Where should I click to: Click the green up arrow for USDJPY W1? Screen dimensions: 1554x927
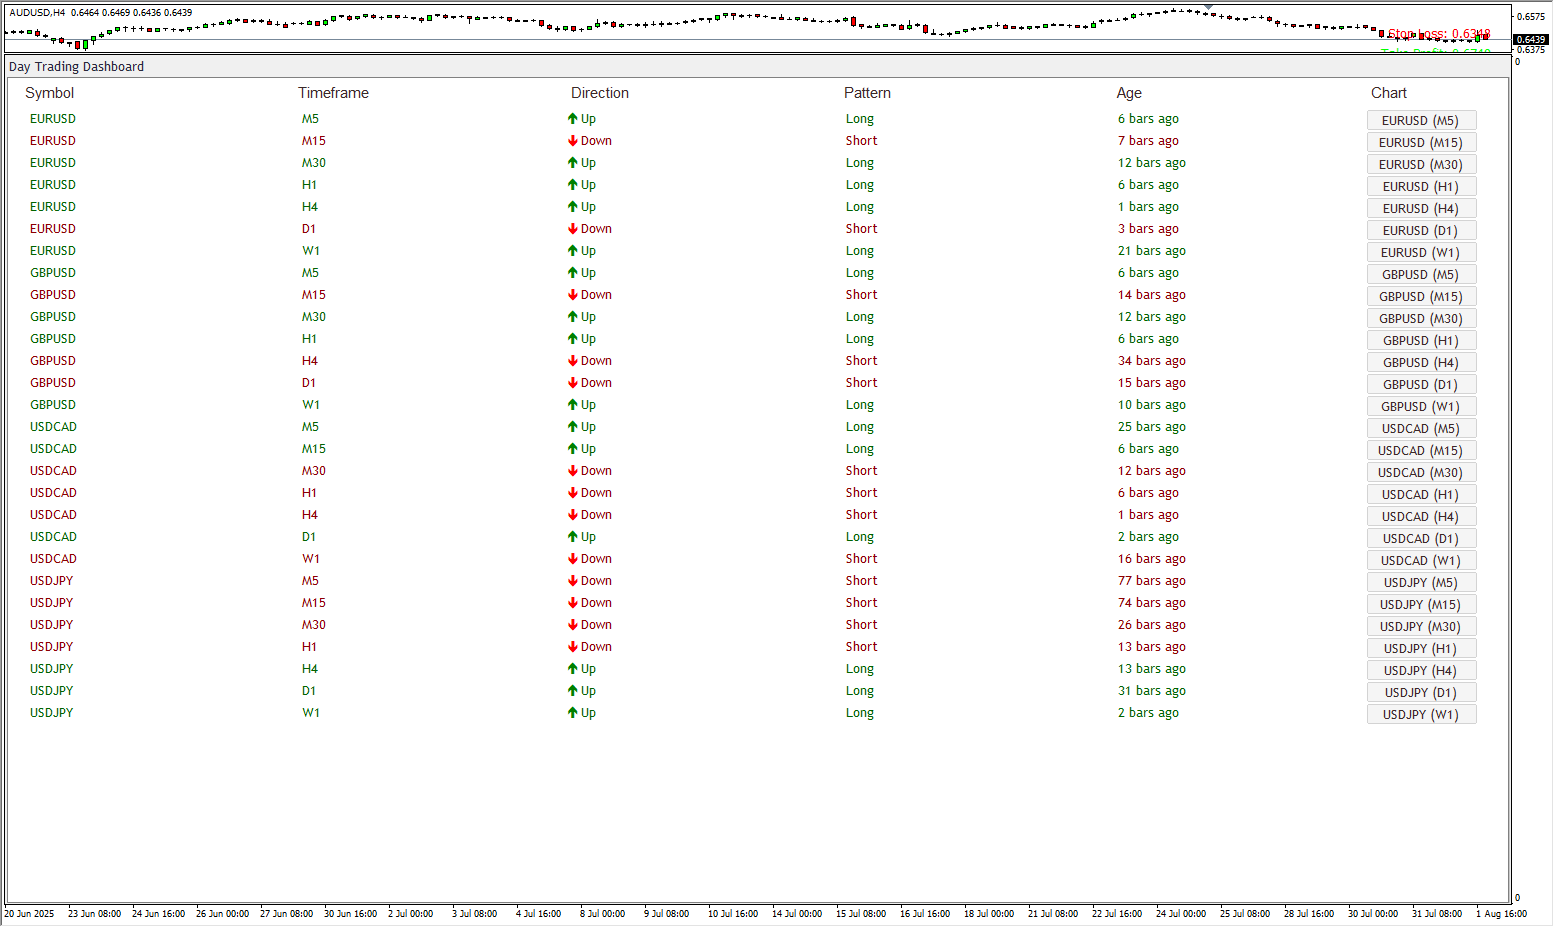pos(573,713)
